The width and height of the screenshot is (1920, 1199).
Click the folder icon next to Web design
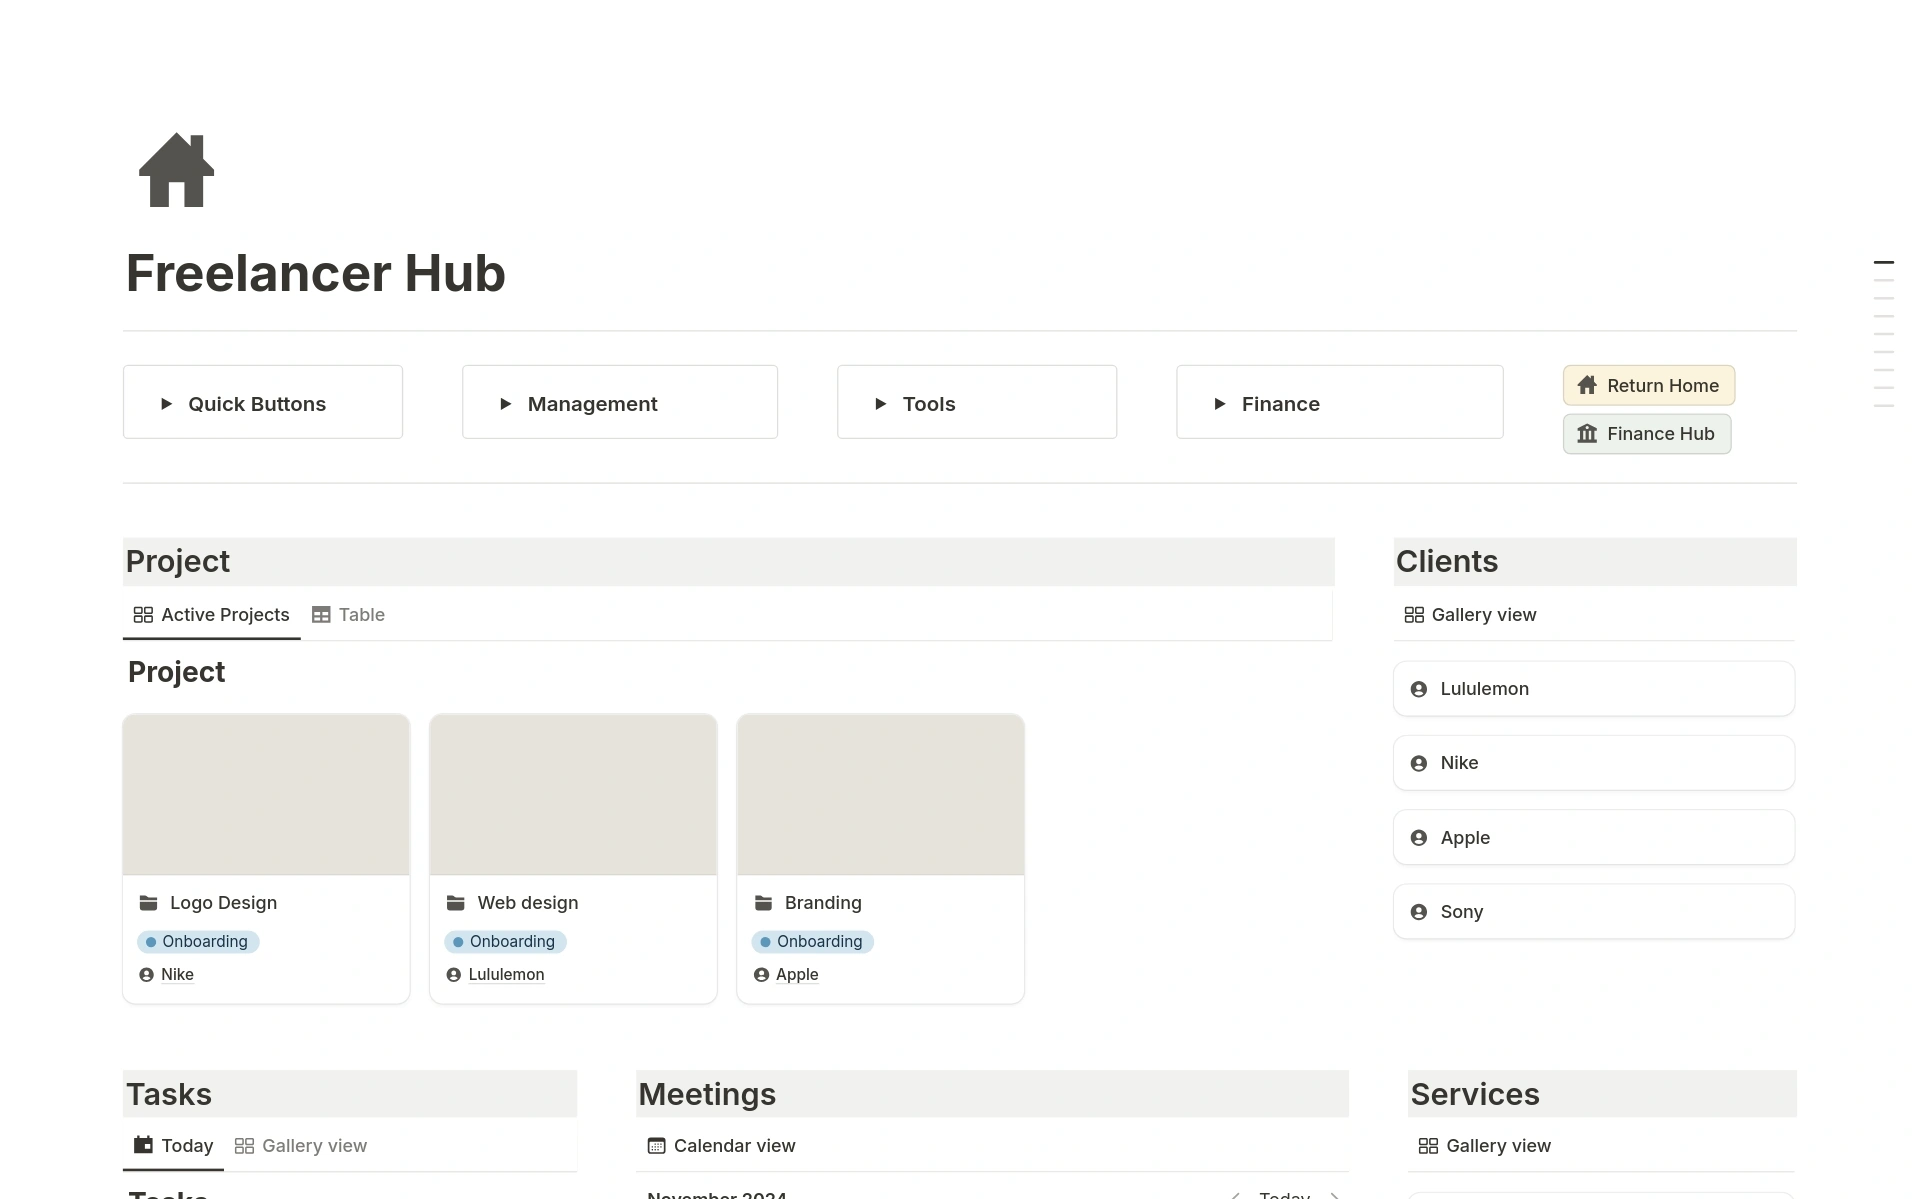(456, 903)
